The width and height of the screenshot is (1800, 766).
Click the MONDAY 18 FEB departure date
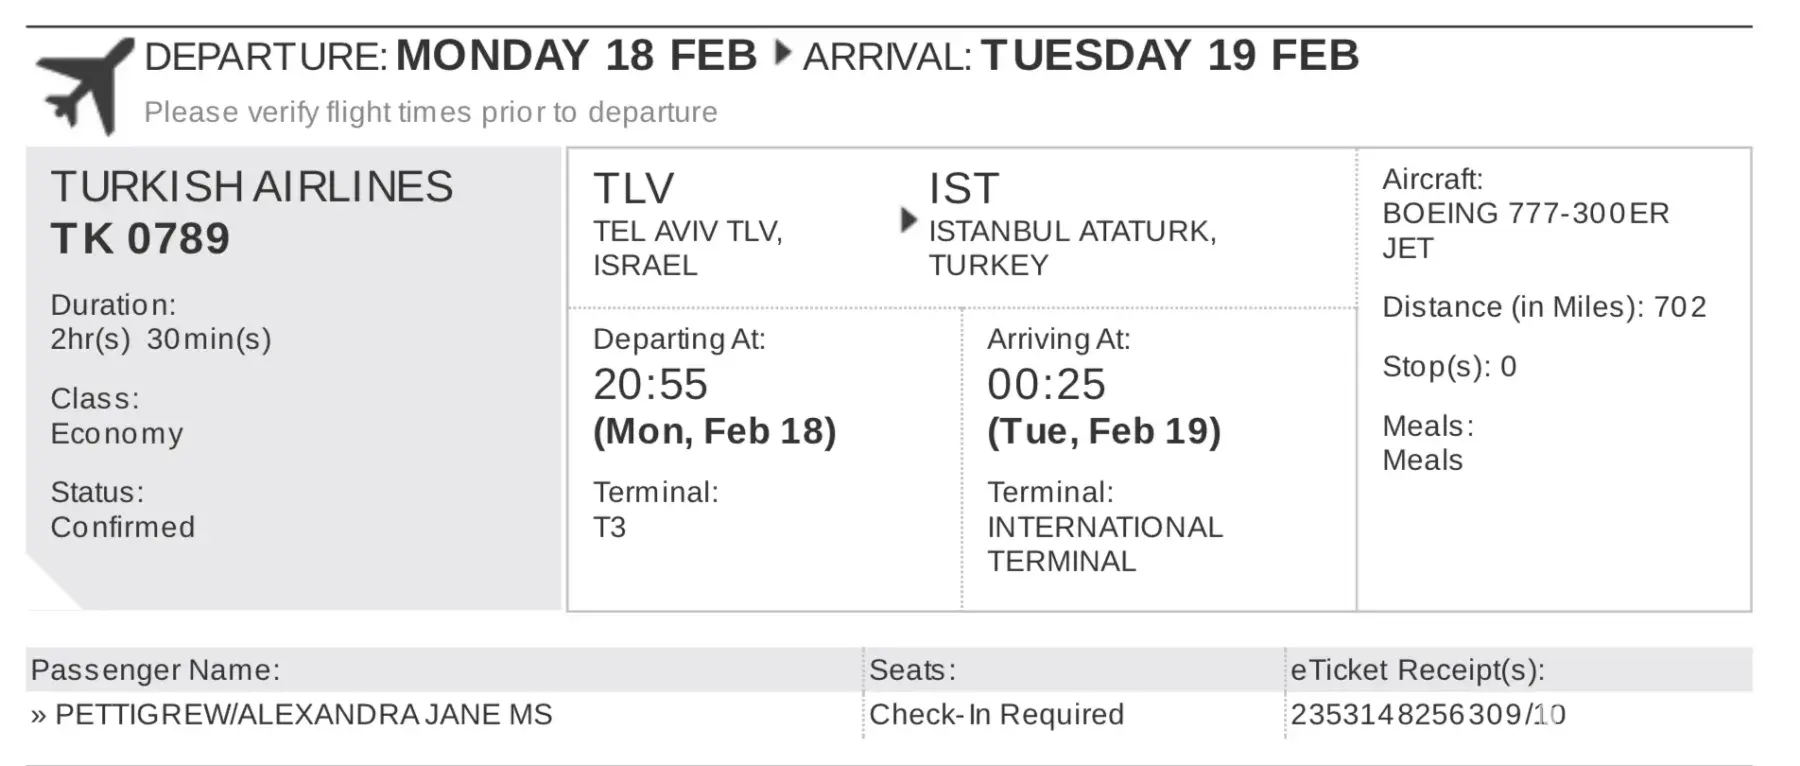pyautogui.click(x=576, y=56)
